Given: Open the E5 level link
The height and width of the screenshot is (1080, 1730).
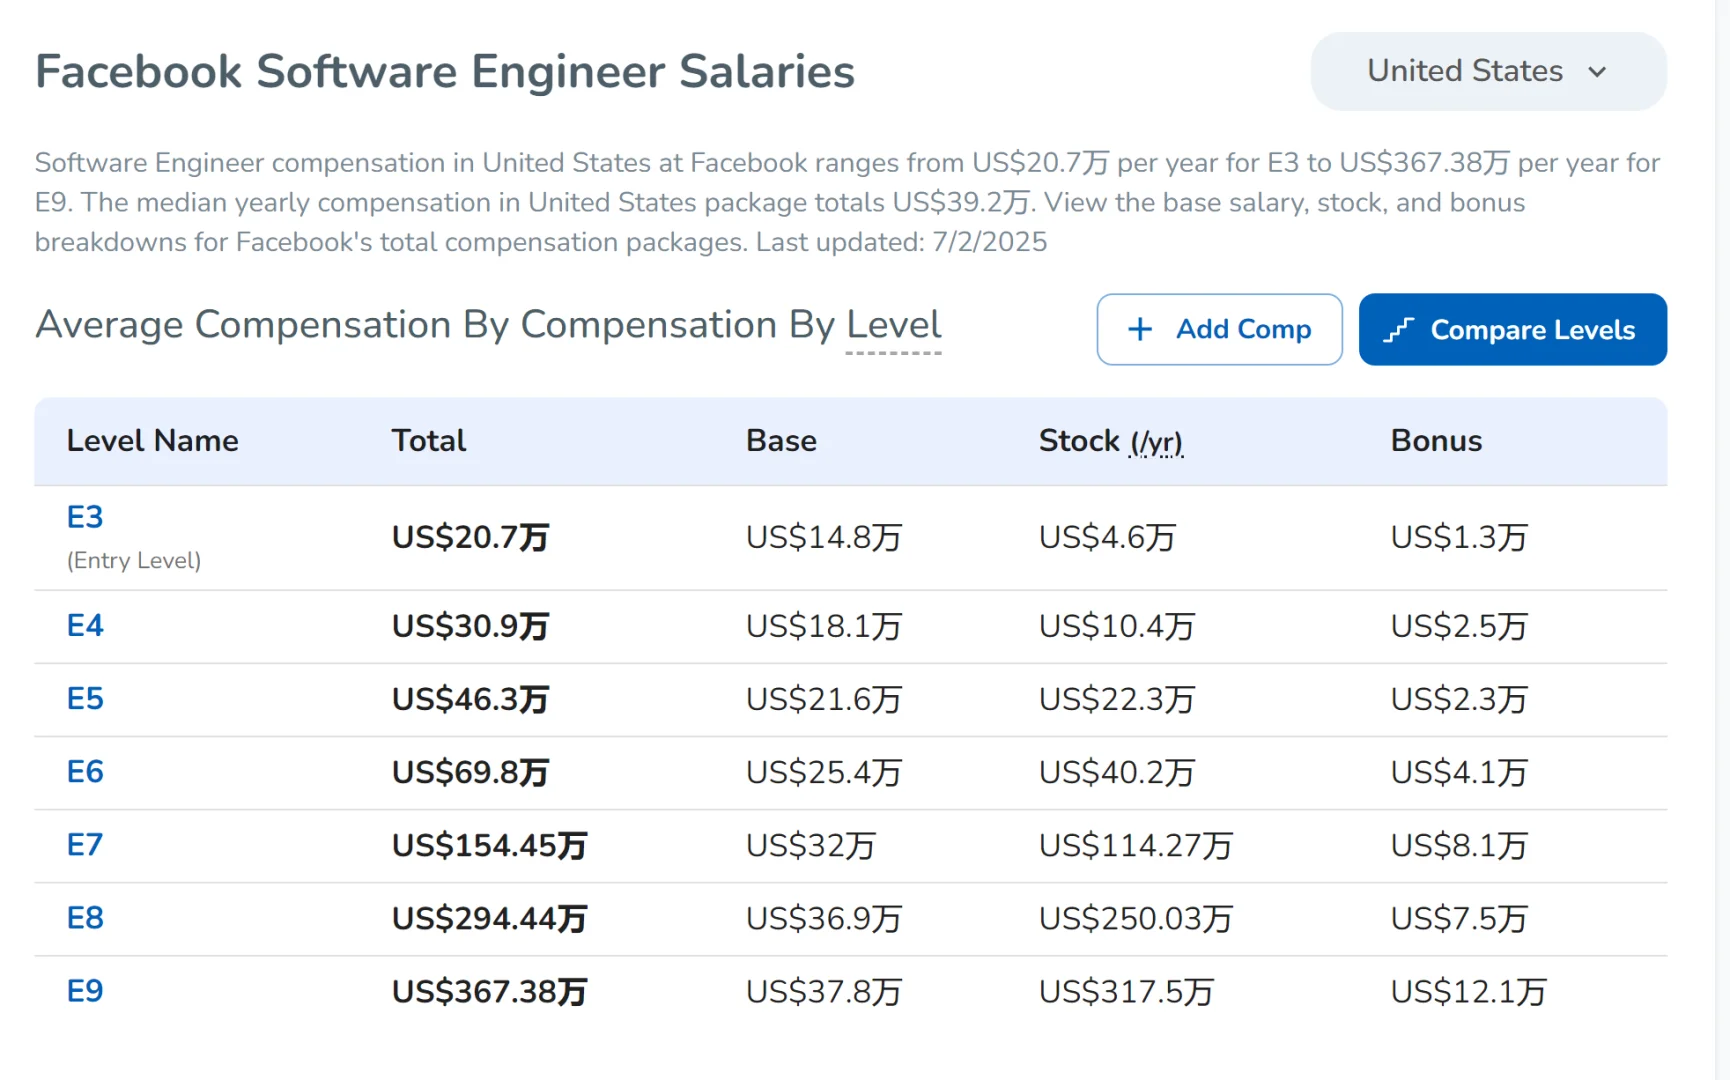Looking at the screenshot, I should pos(85,699).
